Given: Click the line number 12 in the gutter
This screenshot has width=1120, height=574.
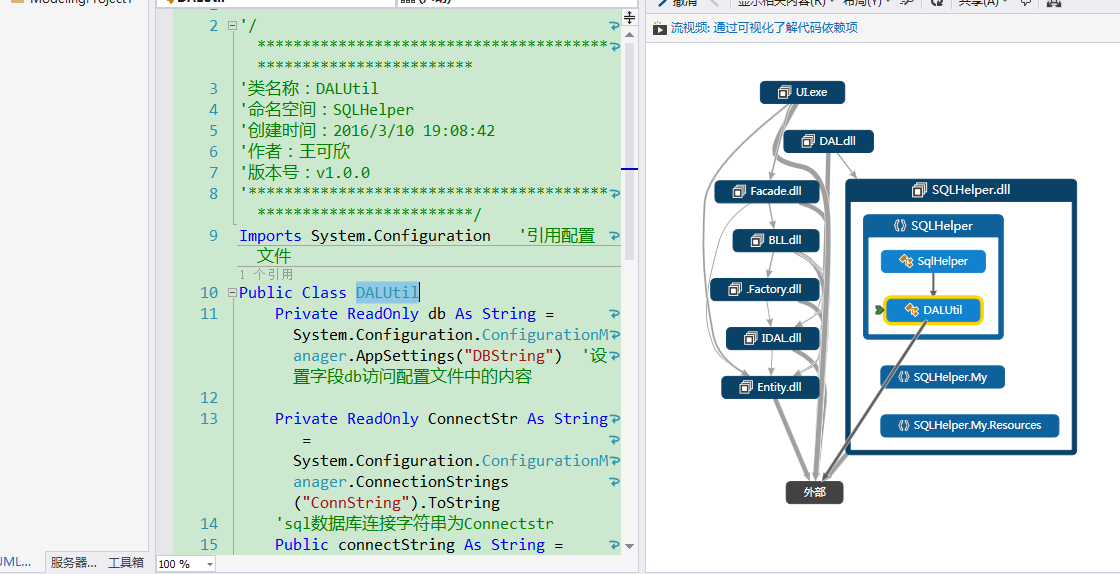Looking at the screenshot, I should (x=209, y=398).
